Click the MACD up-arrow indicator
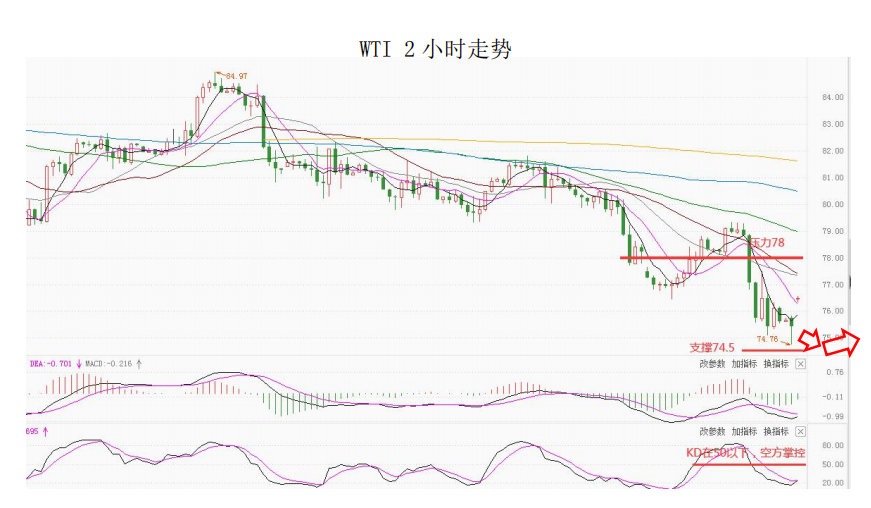Viewport: 871px width, 508px height. point(139,365)
